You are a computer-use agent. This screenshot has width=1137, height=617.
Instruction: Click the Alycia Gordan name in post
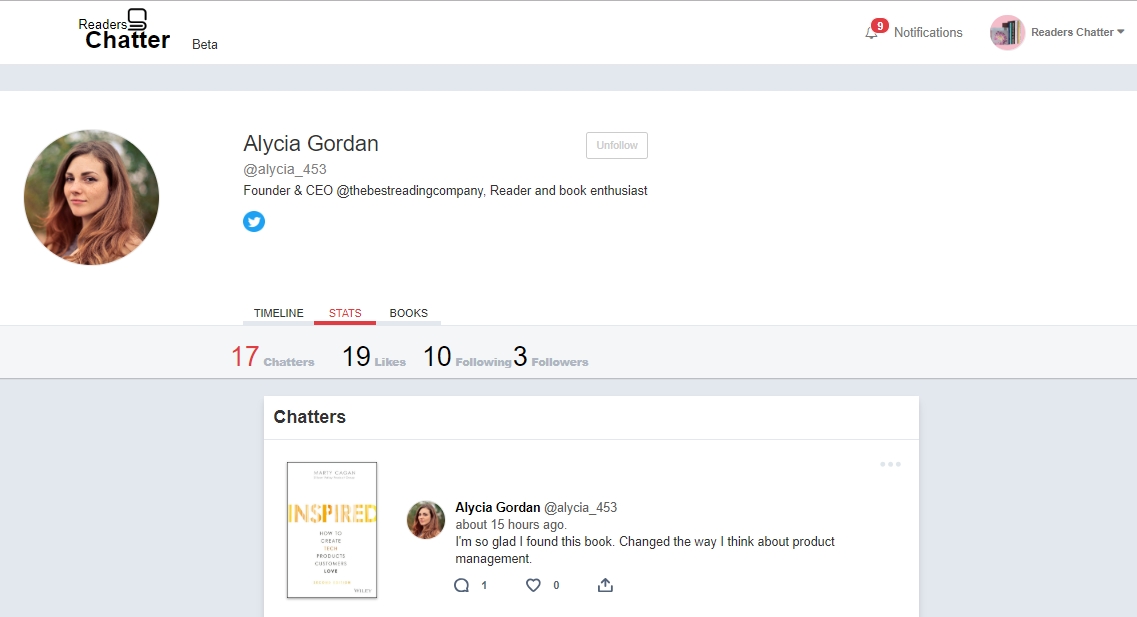click(x=497, y=508)
